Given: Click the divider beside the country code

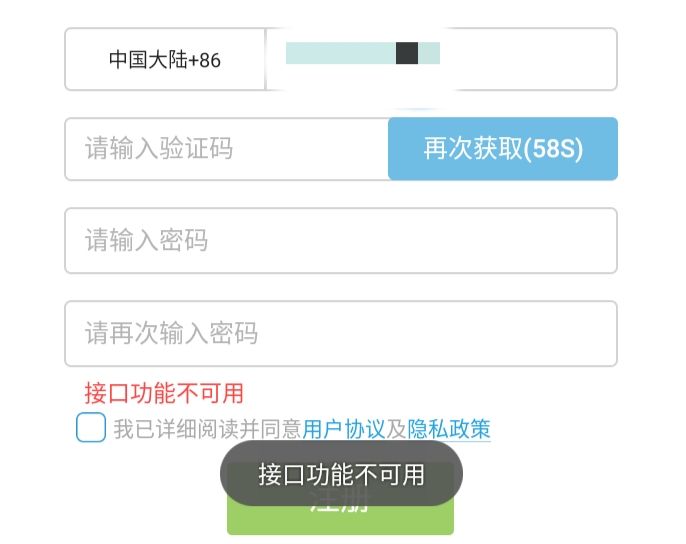Looking at the screenshot, I should [265, 60].
